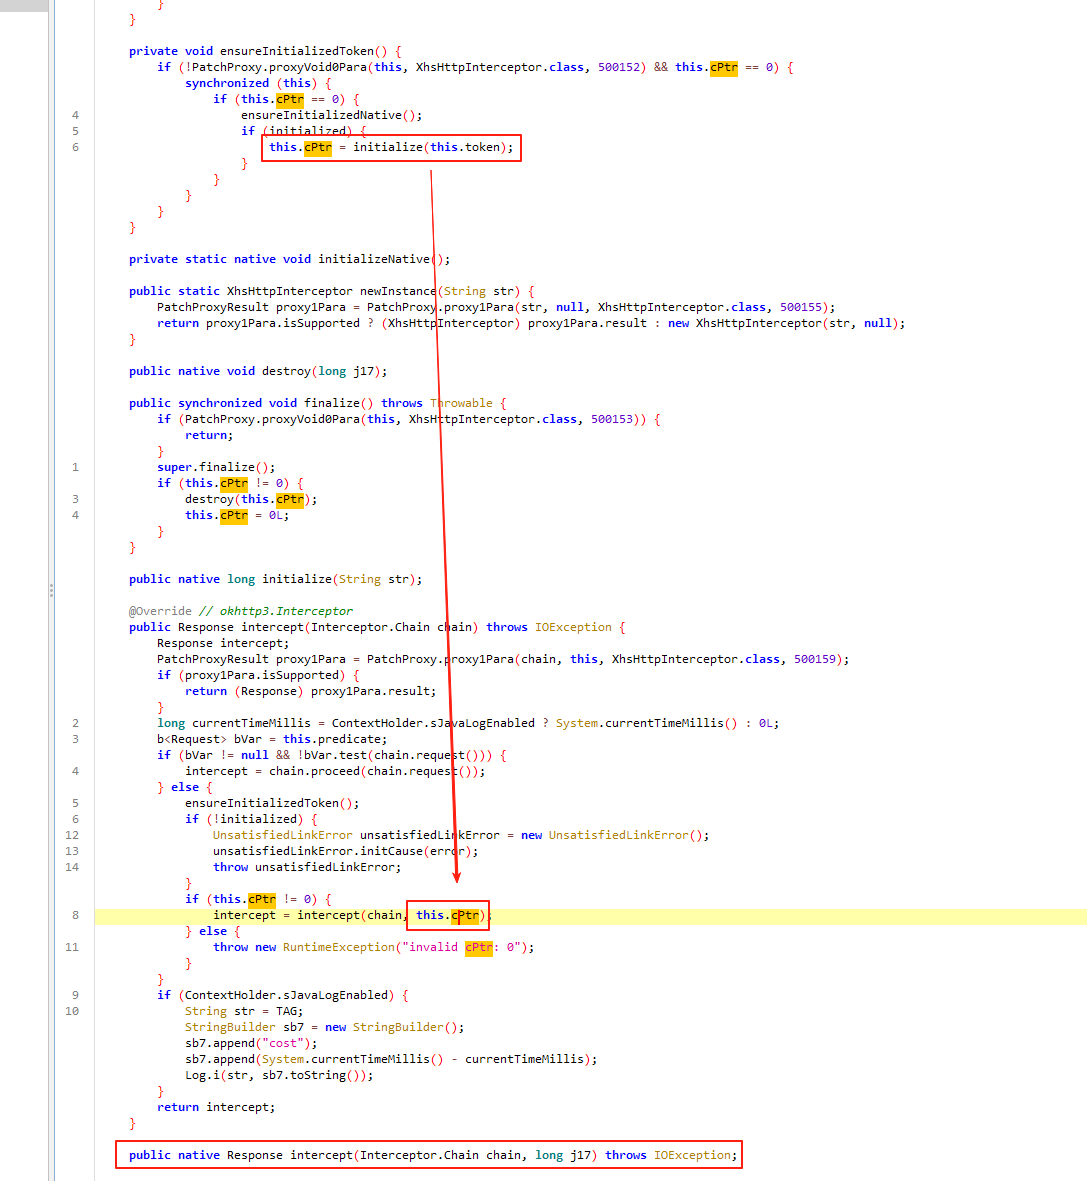Screen dimensions: 1087x1181
Task: Click the Response intercept; variable declaration
Action: click(x=223, y=643)
